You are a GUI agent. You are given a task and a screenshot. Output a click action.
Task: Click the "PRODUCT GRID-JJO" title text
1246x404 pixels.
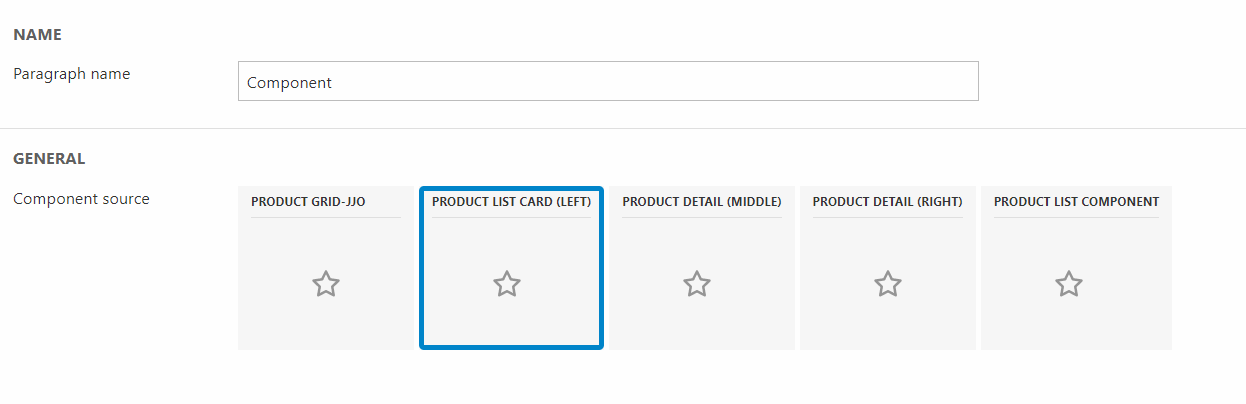click(308, 202)
